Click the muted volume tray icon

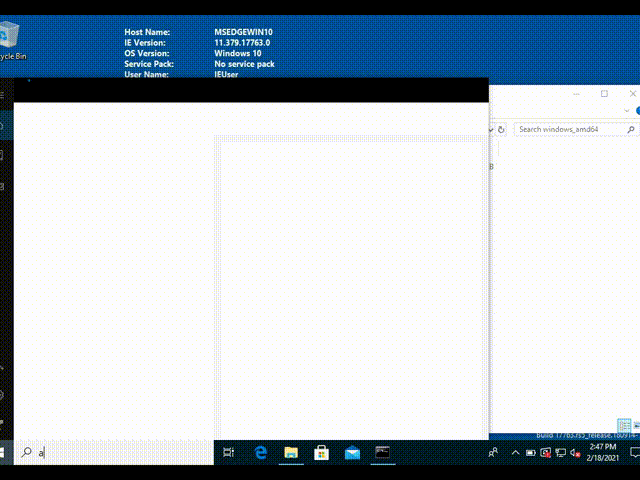575,453
